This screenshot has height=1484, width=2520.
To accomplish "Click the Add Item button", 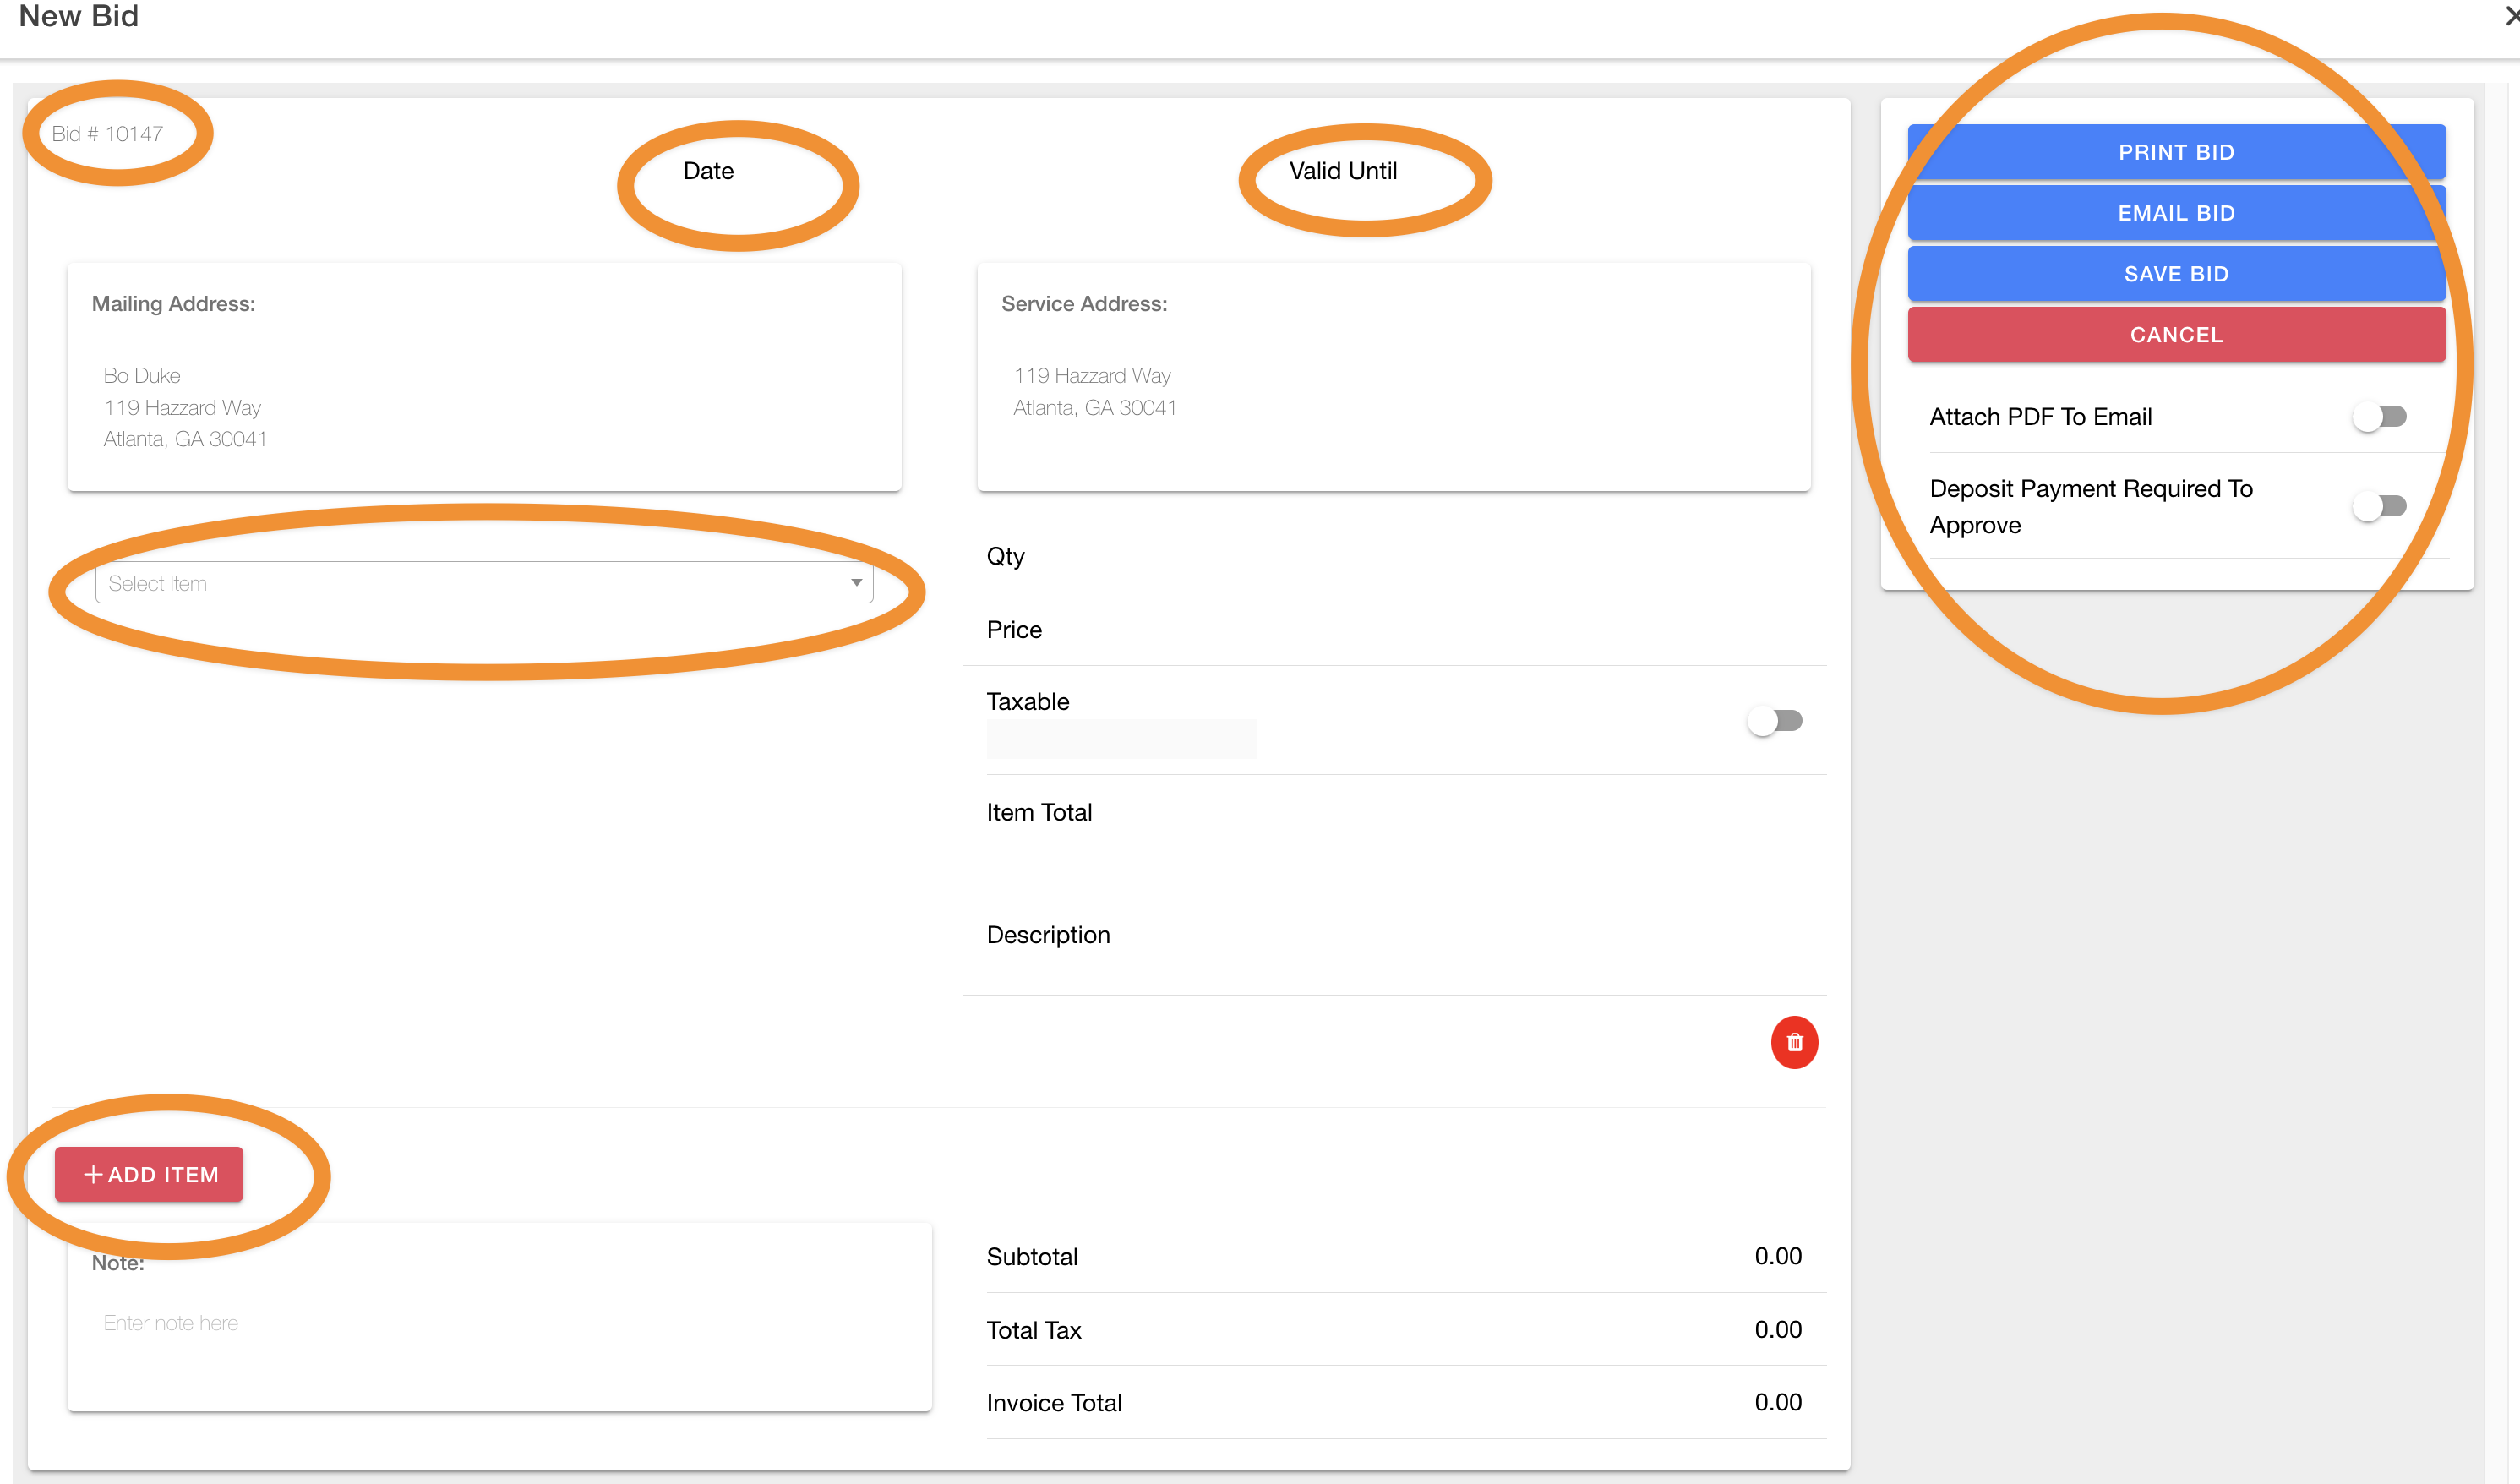I will pyautogui.click(x=149, y=1174).
